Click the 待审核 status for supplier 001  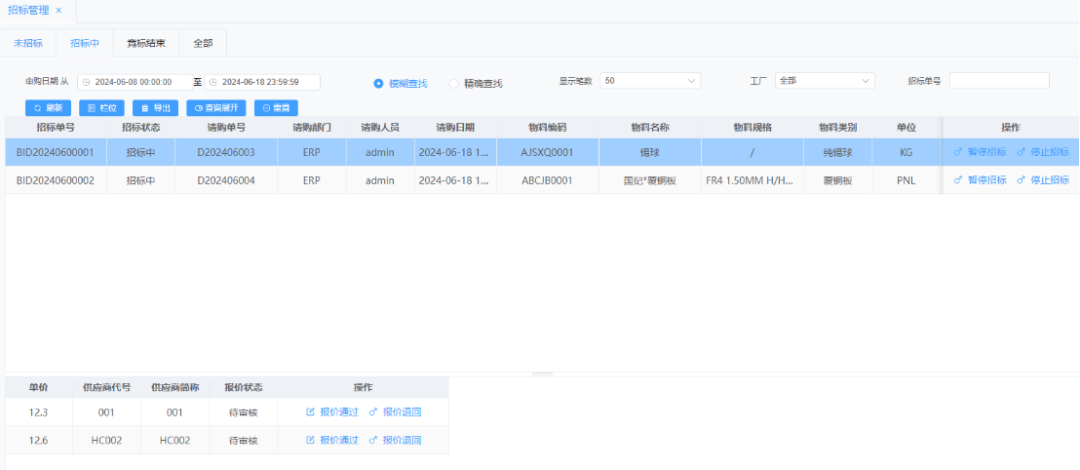(x=243, y=412)
